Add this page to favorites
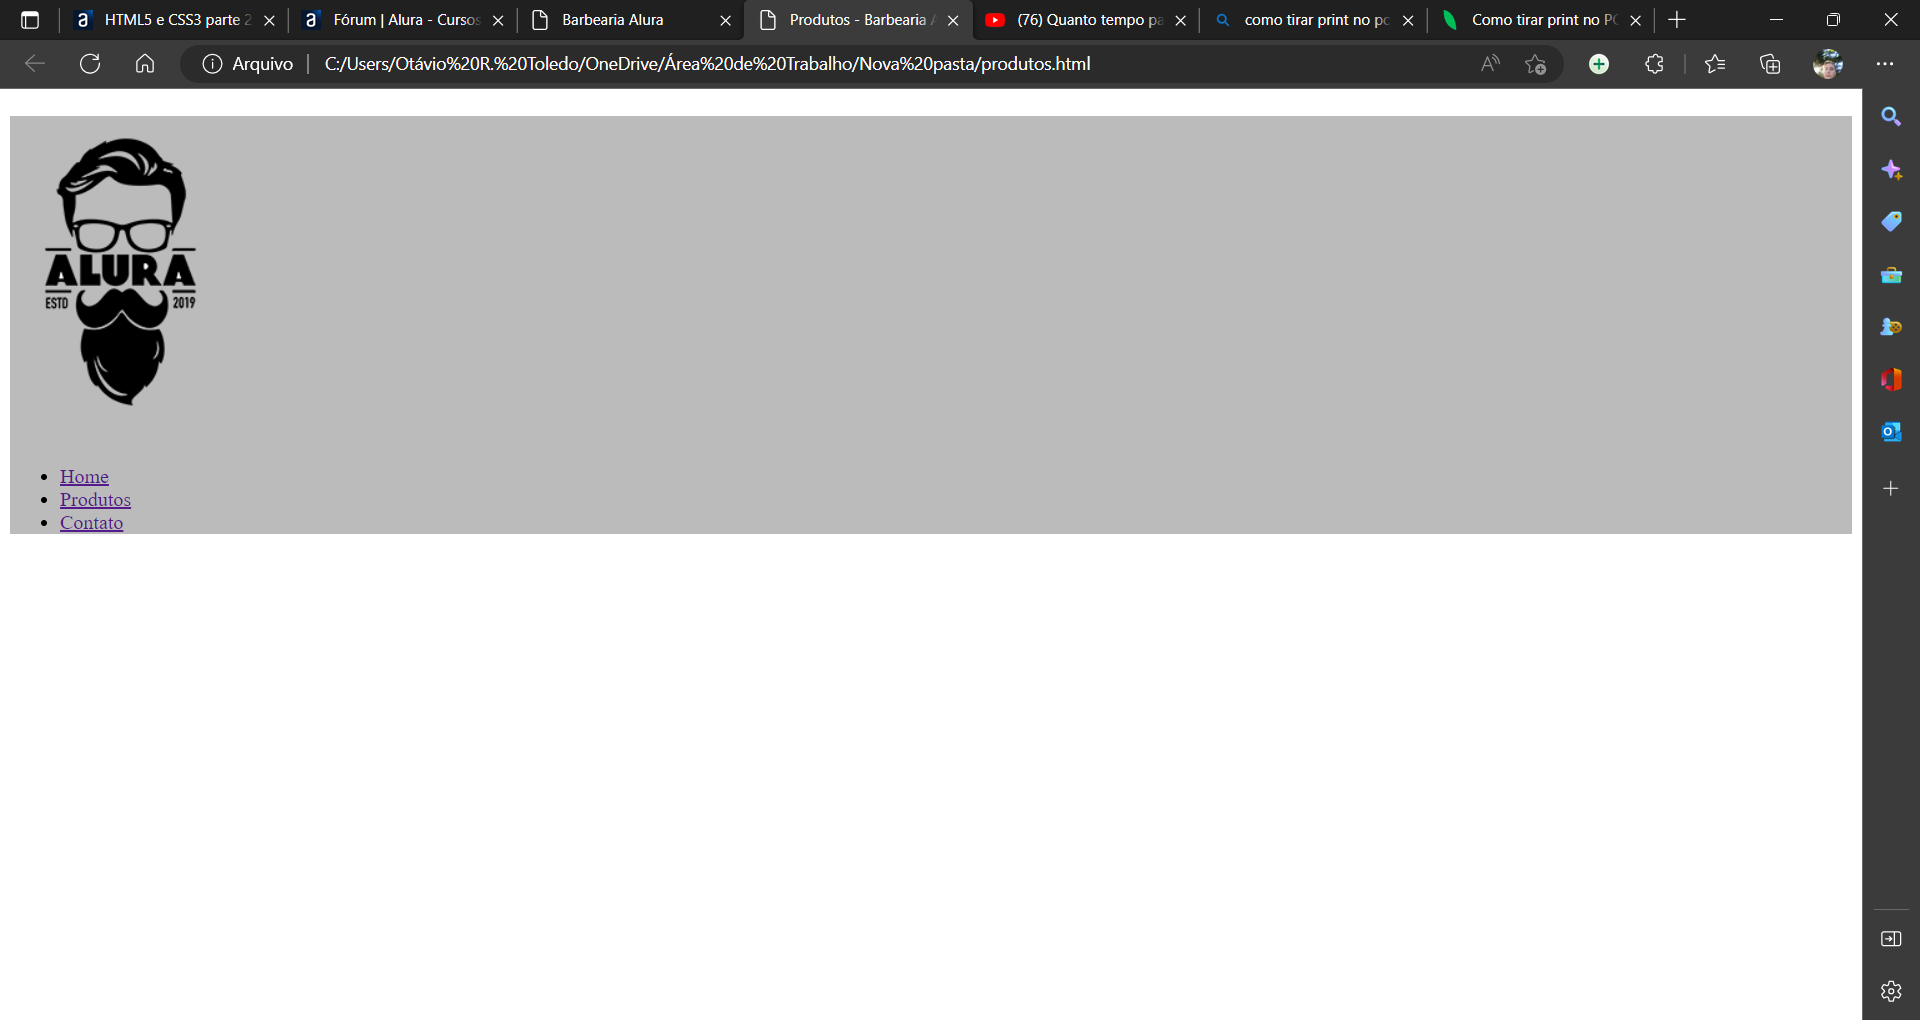Image resolution: width=1920 pixels, height=1020 pixels. coord(1535,64)
